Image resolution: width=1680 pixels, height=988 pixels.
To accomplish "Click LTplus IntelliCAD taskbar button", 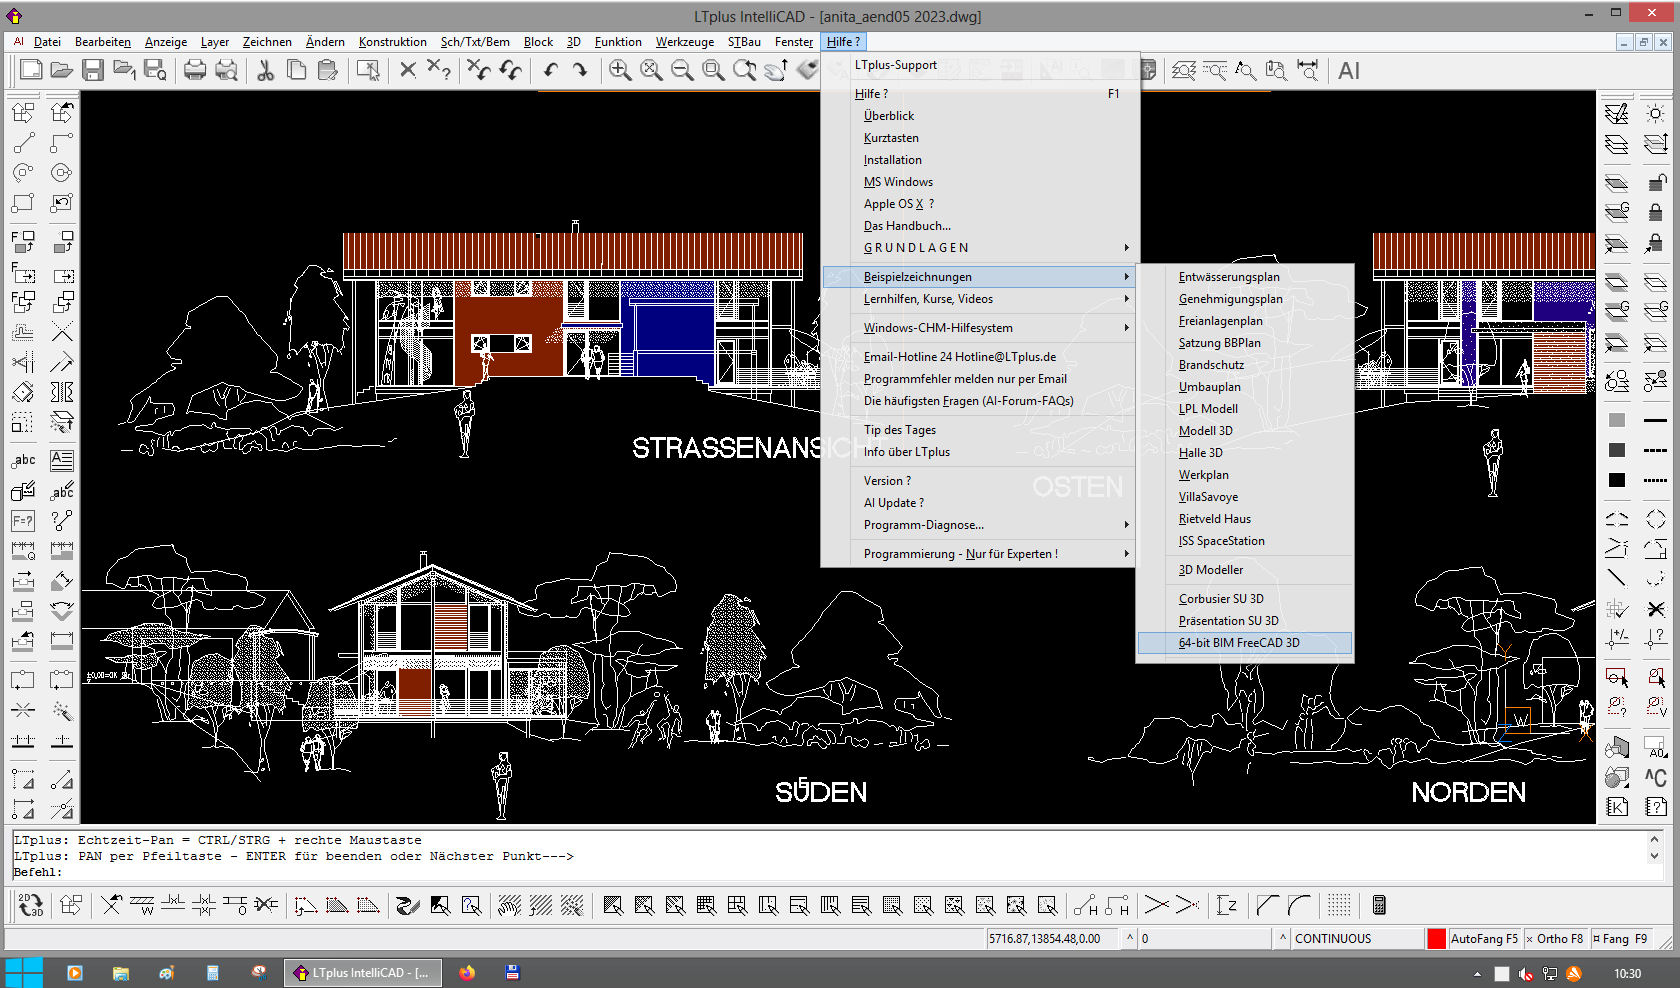I will coord(363,973).
